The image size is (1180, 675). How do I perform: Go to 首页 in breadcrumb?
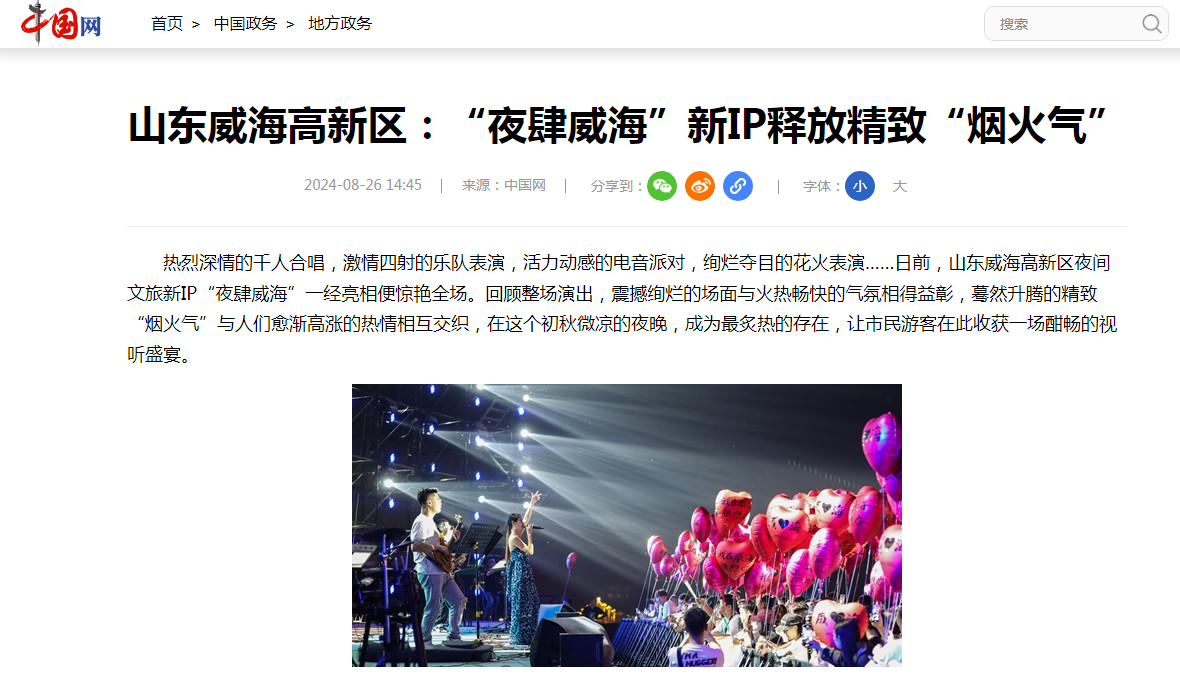167,24
